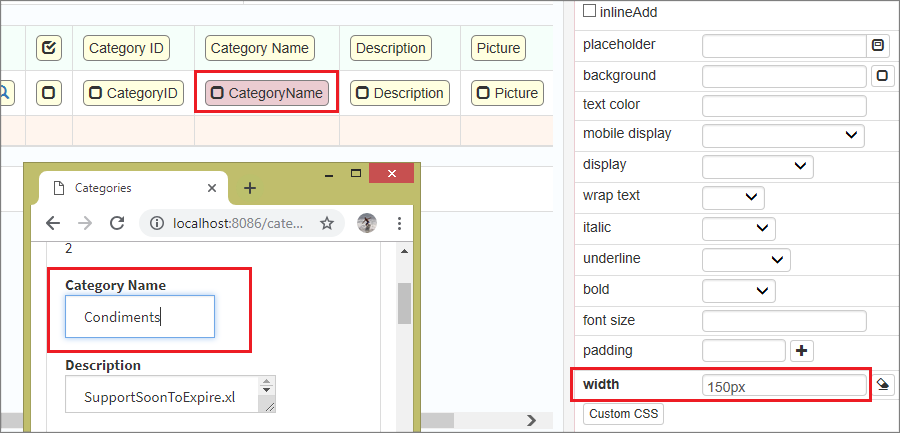The image size is (900, 433).
Task: Click the text color input field
Action: [x=784, y=106]
